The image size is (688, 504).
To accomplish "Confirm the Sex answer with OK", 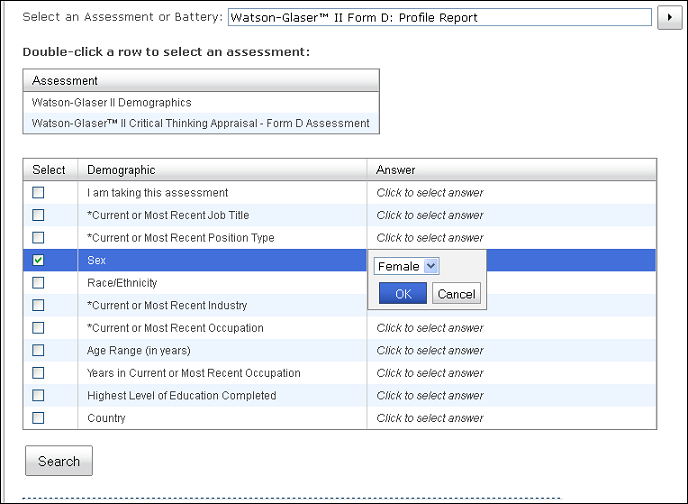I will 403,293.
